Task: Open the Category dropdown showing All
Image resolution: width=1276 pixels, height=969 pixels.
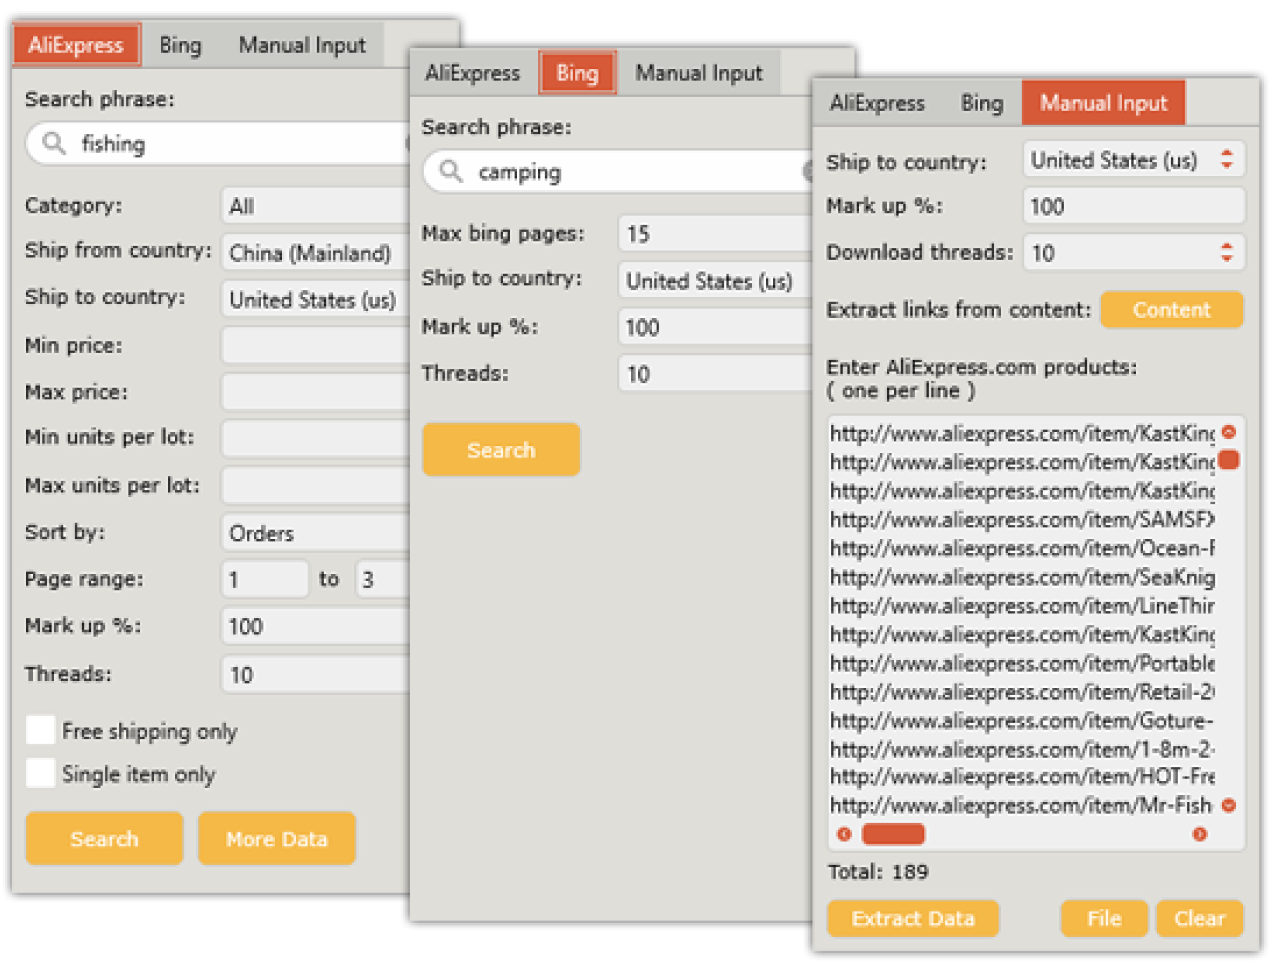Action: click(x=310, y=205)
